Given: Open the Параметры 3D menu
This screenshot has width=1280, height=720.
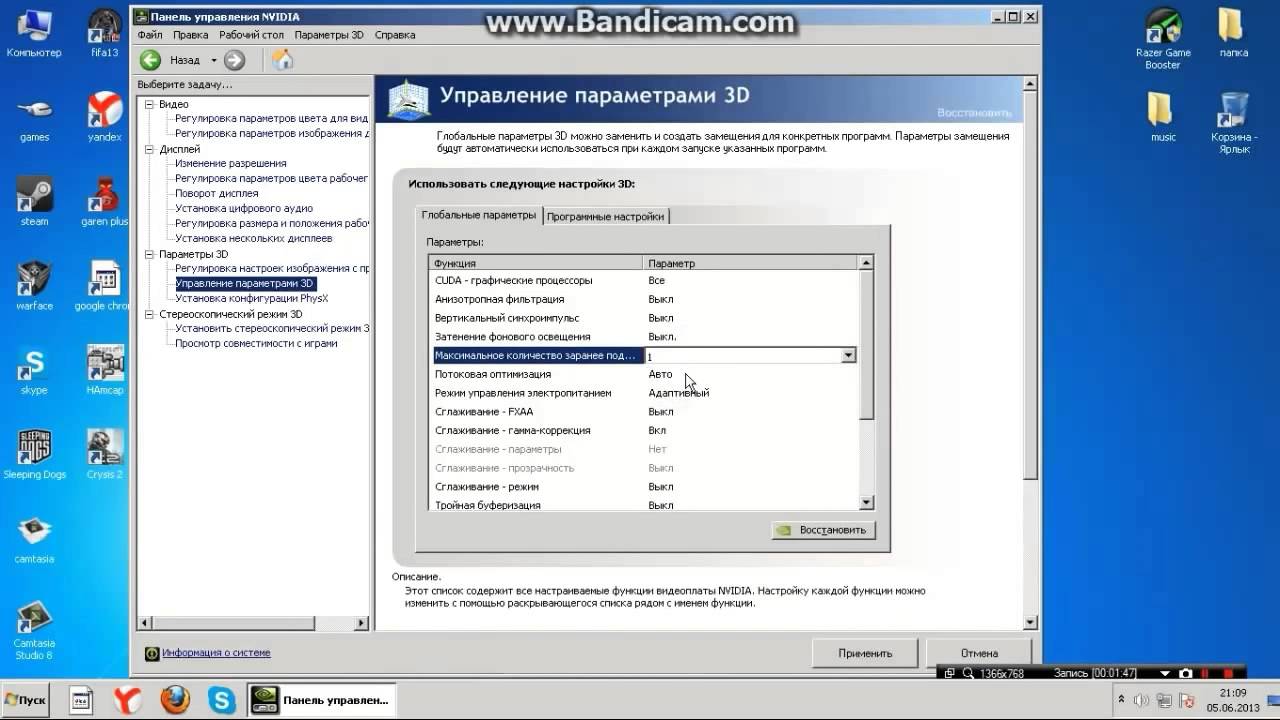Looking at the screenshot, I should 329,35.
